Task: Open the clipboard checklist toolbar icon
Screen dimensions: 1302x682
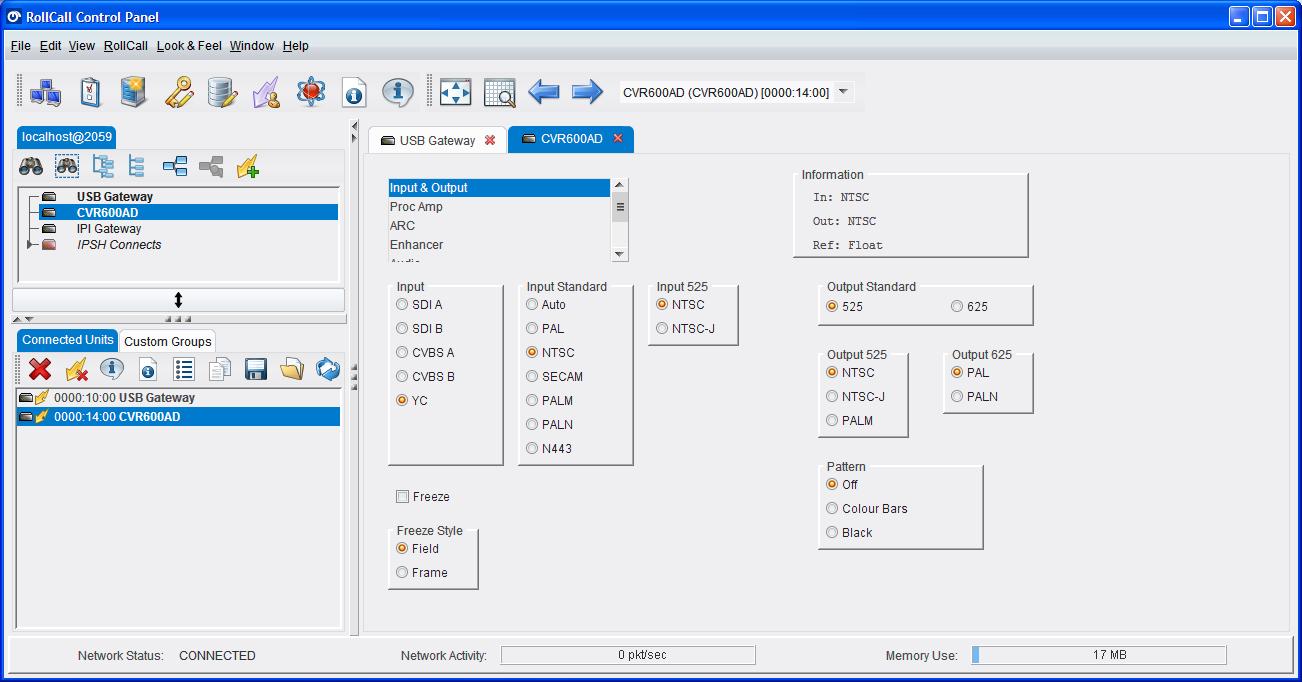Action: 90,92
